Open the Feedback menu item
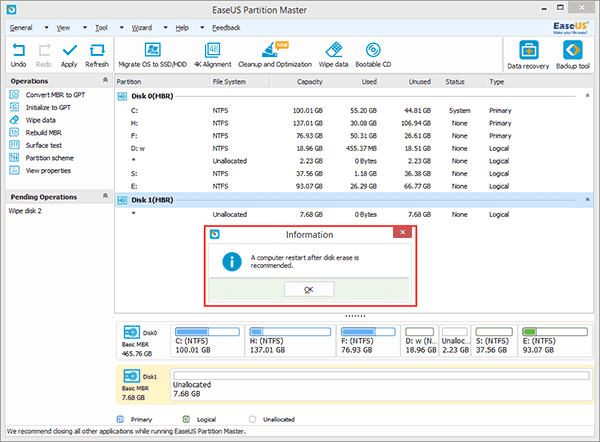The height and width of the screenshot is (442, 600). click(226, 28)
